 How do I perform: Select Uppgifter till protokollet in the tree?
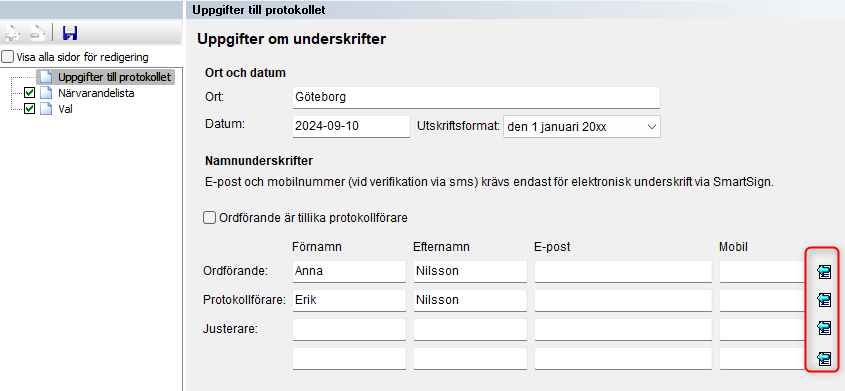(114, 77)
